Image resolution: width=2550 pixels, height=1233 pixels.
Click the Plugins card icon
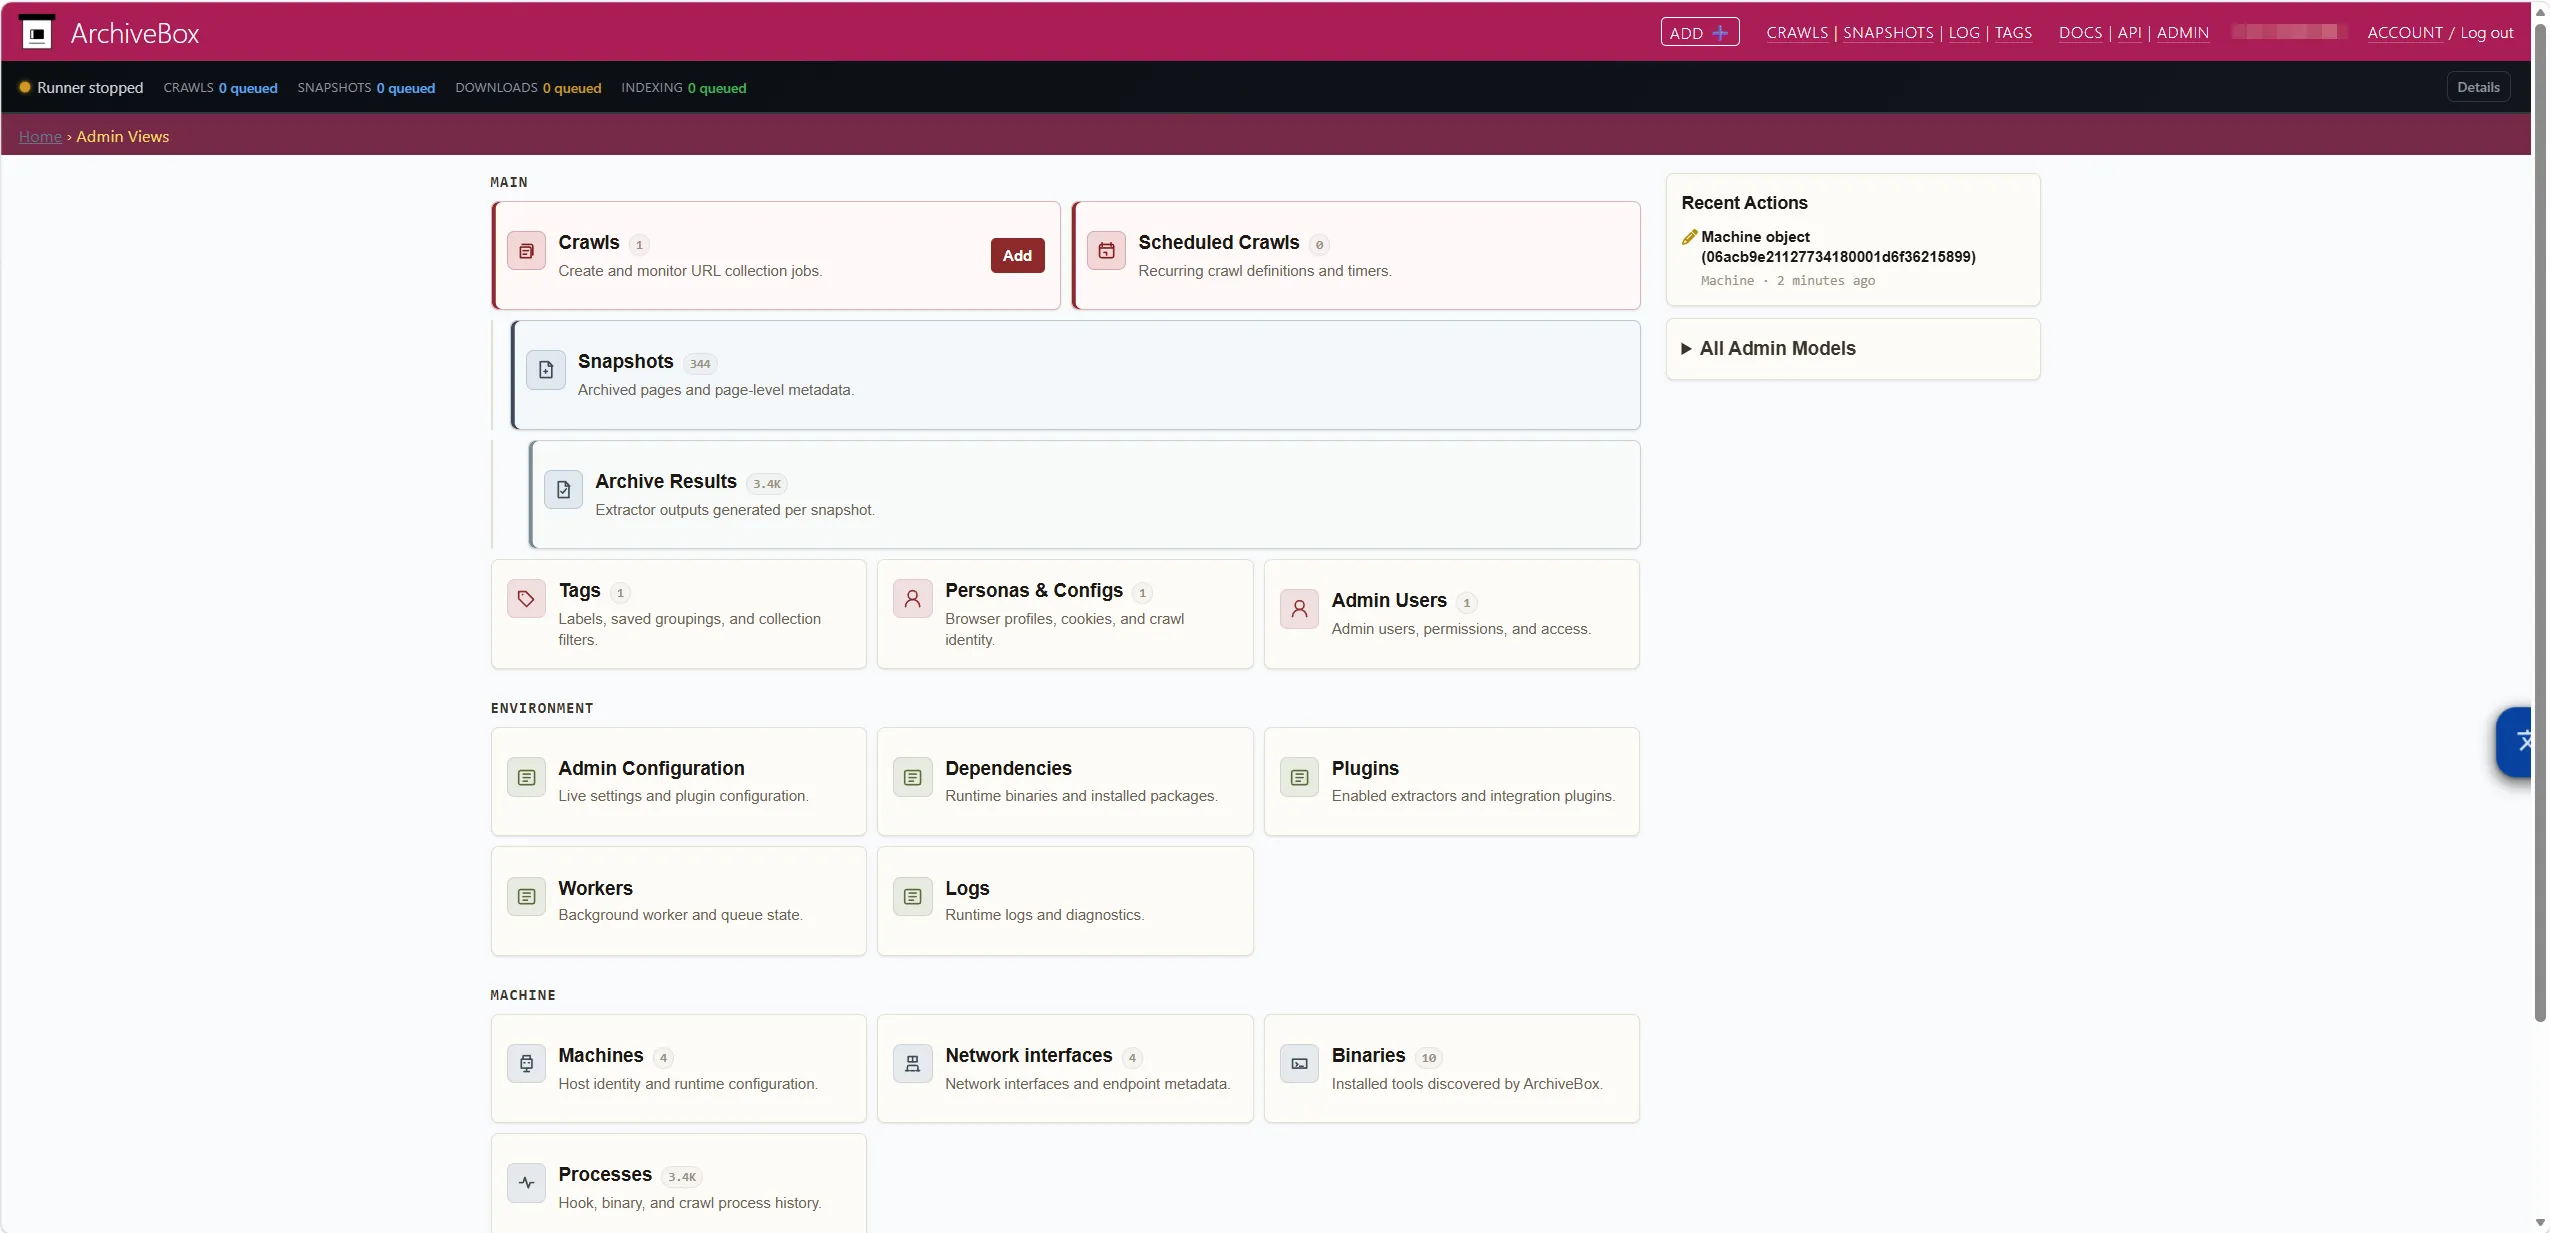[1299, 777]
